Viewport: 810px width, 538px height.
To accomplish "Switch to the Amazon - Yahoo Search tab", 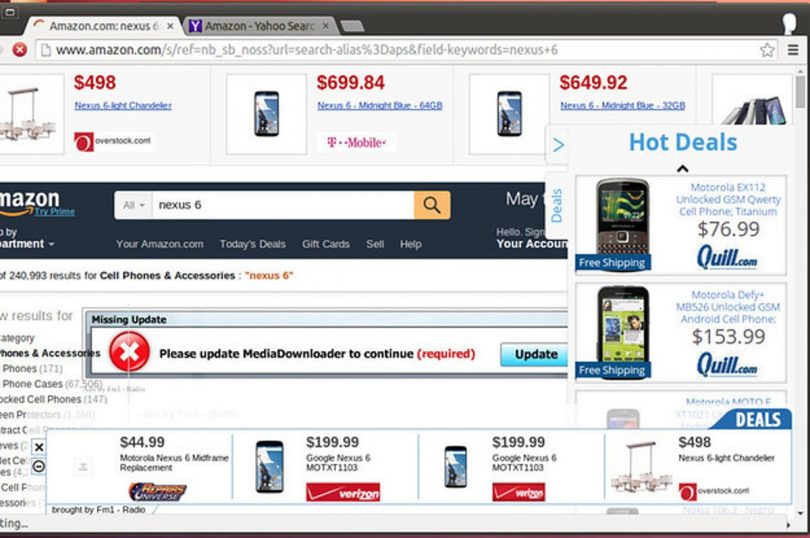I will click(258, 26).
